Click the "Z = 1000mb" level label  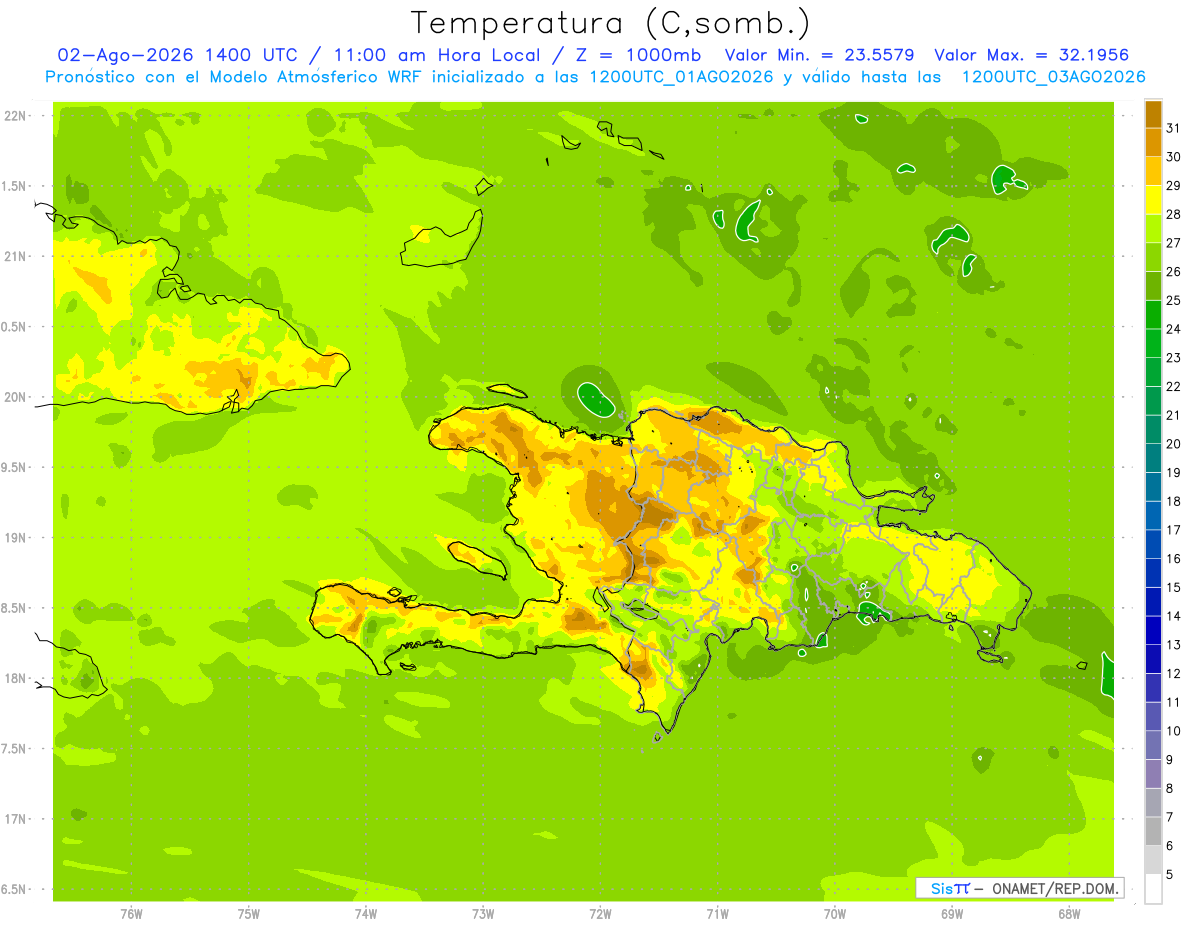640,56
